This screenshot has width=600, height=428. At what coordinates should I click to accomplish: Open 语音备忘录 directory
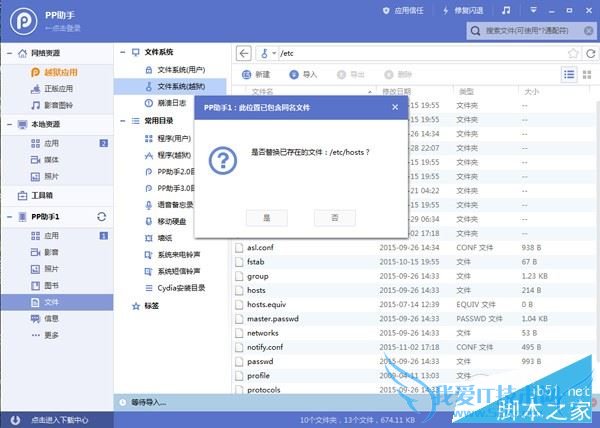coord(170,205)
